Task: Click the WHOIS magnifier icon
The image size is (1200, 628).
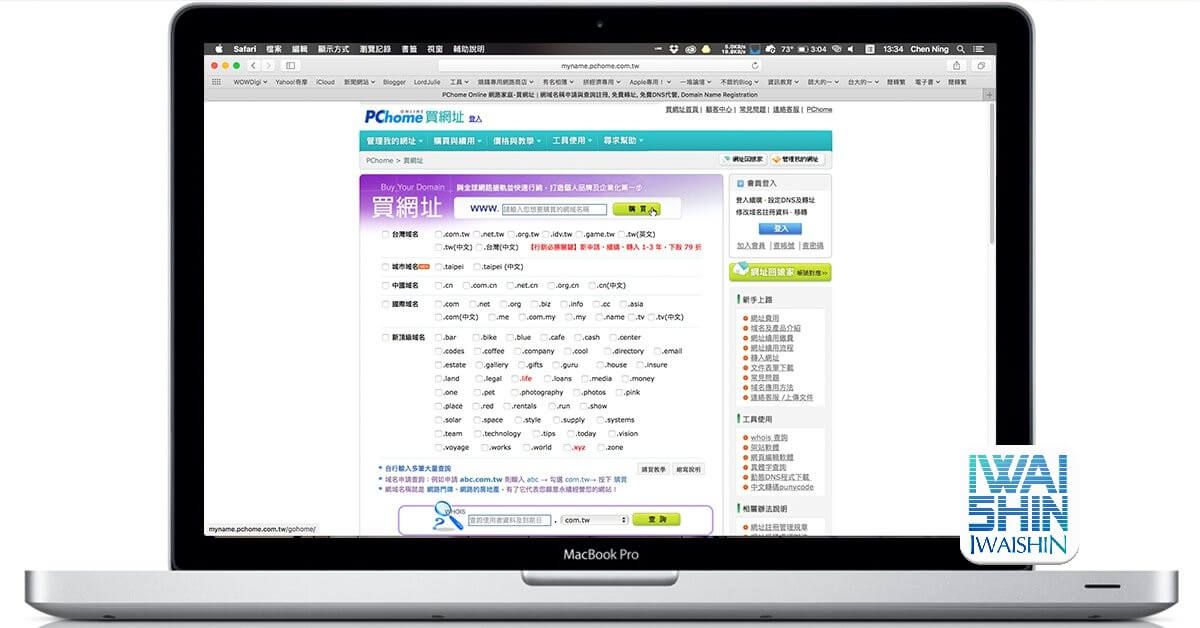Action: tap(446, 516)
